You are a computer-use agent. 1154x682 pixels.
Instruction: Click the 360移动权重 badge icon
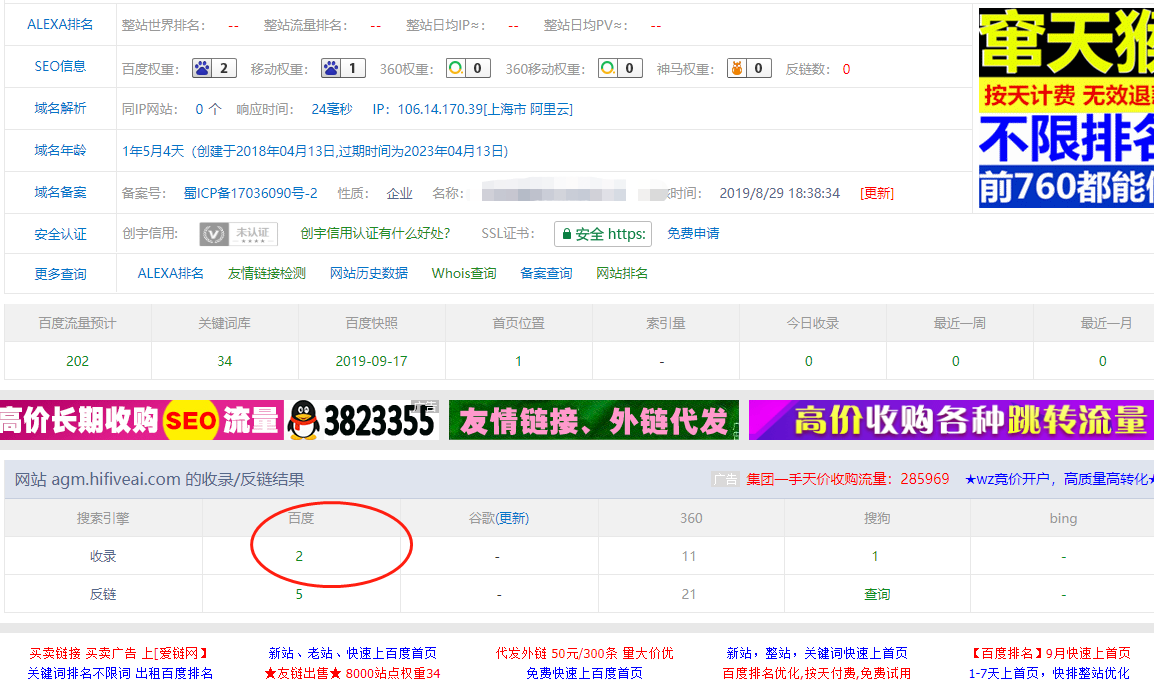(620, 68)
